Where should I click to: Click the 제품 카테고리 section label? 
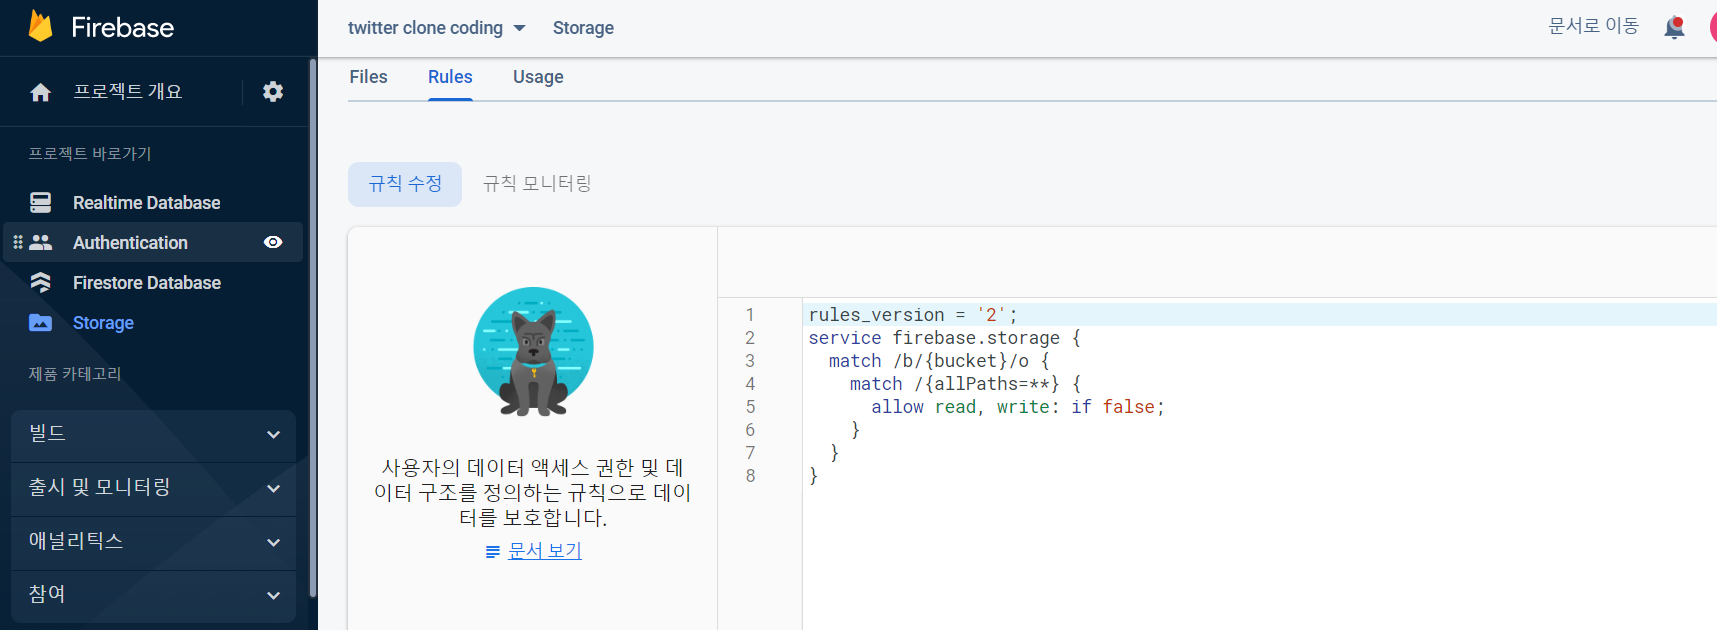[75, 374]
